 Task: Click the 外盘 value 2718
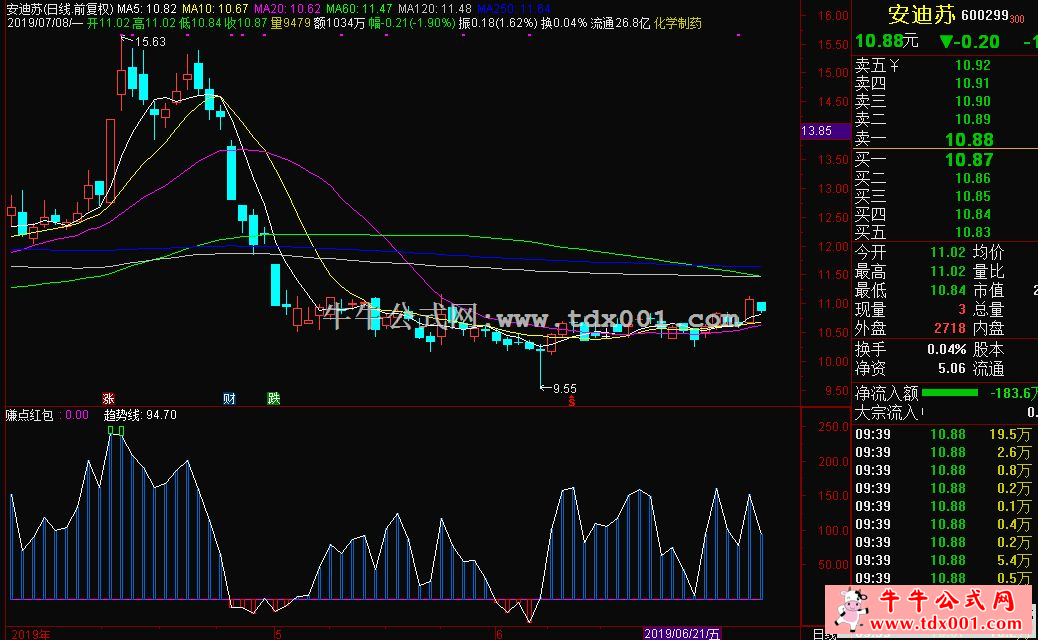point(950,328)
